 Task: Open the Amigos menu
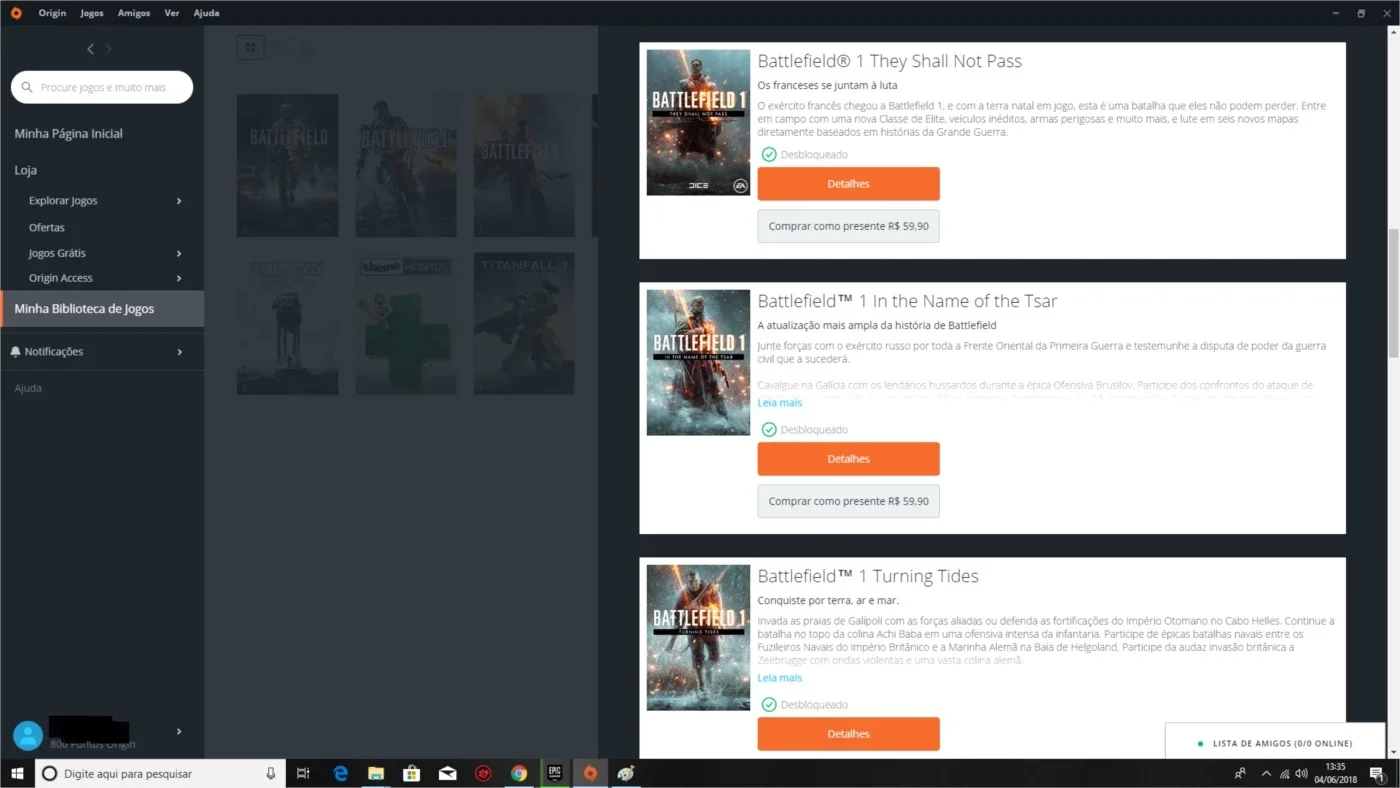click(x=134, y=13)
